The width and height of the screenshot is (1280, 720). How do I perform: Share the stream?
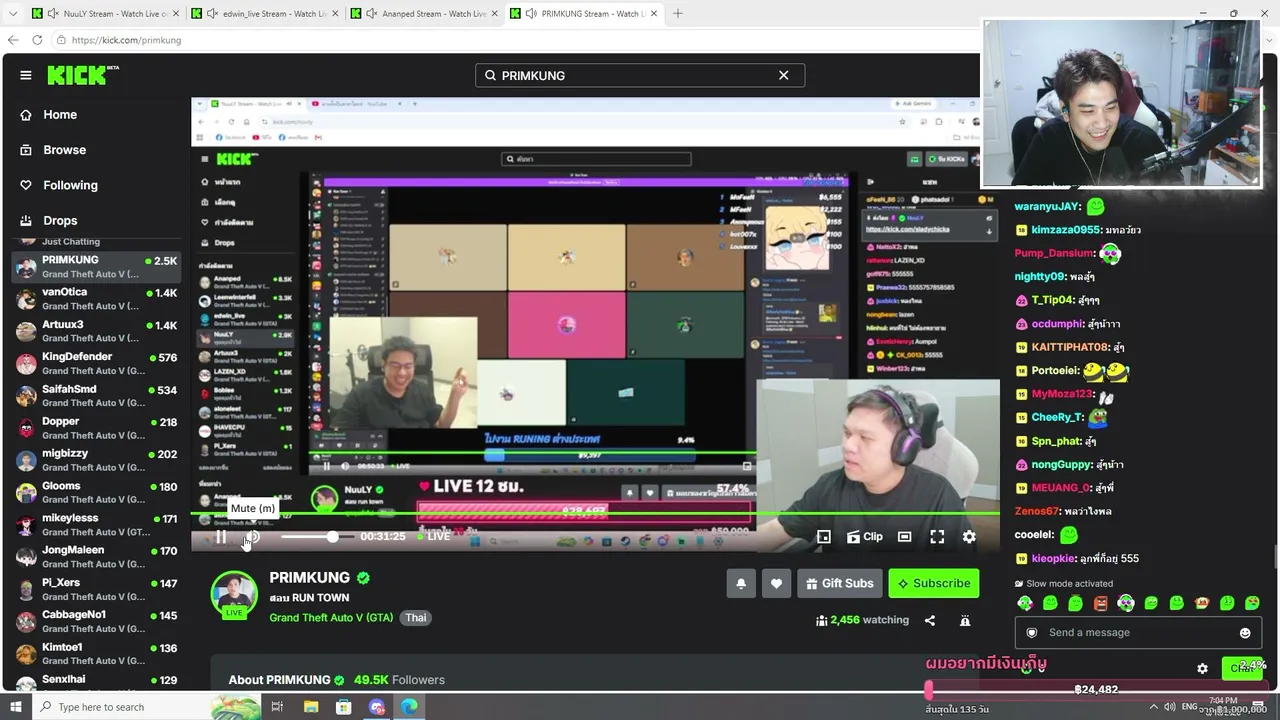930,620
